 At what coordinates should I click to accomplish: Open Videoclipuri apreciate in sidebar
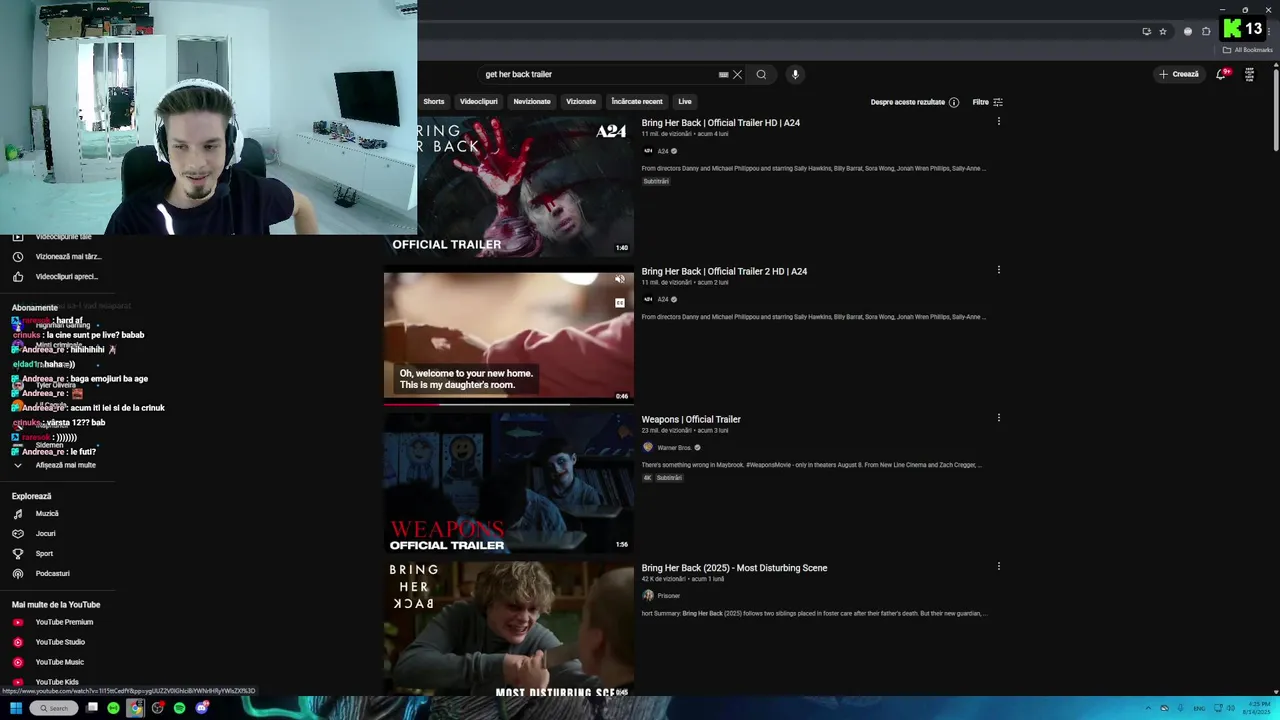(x=57, y=276)
